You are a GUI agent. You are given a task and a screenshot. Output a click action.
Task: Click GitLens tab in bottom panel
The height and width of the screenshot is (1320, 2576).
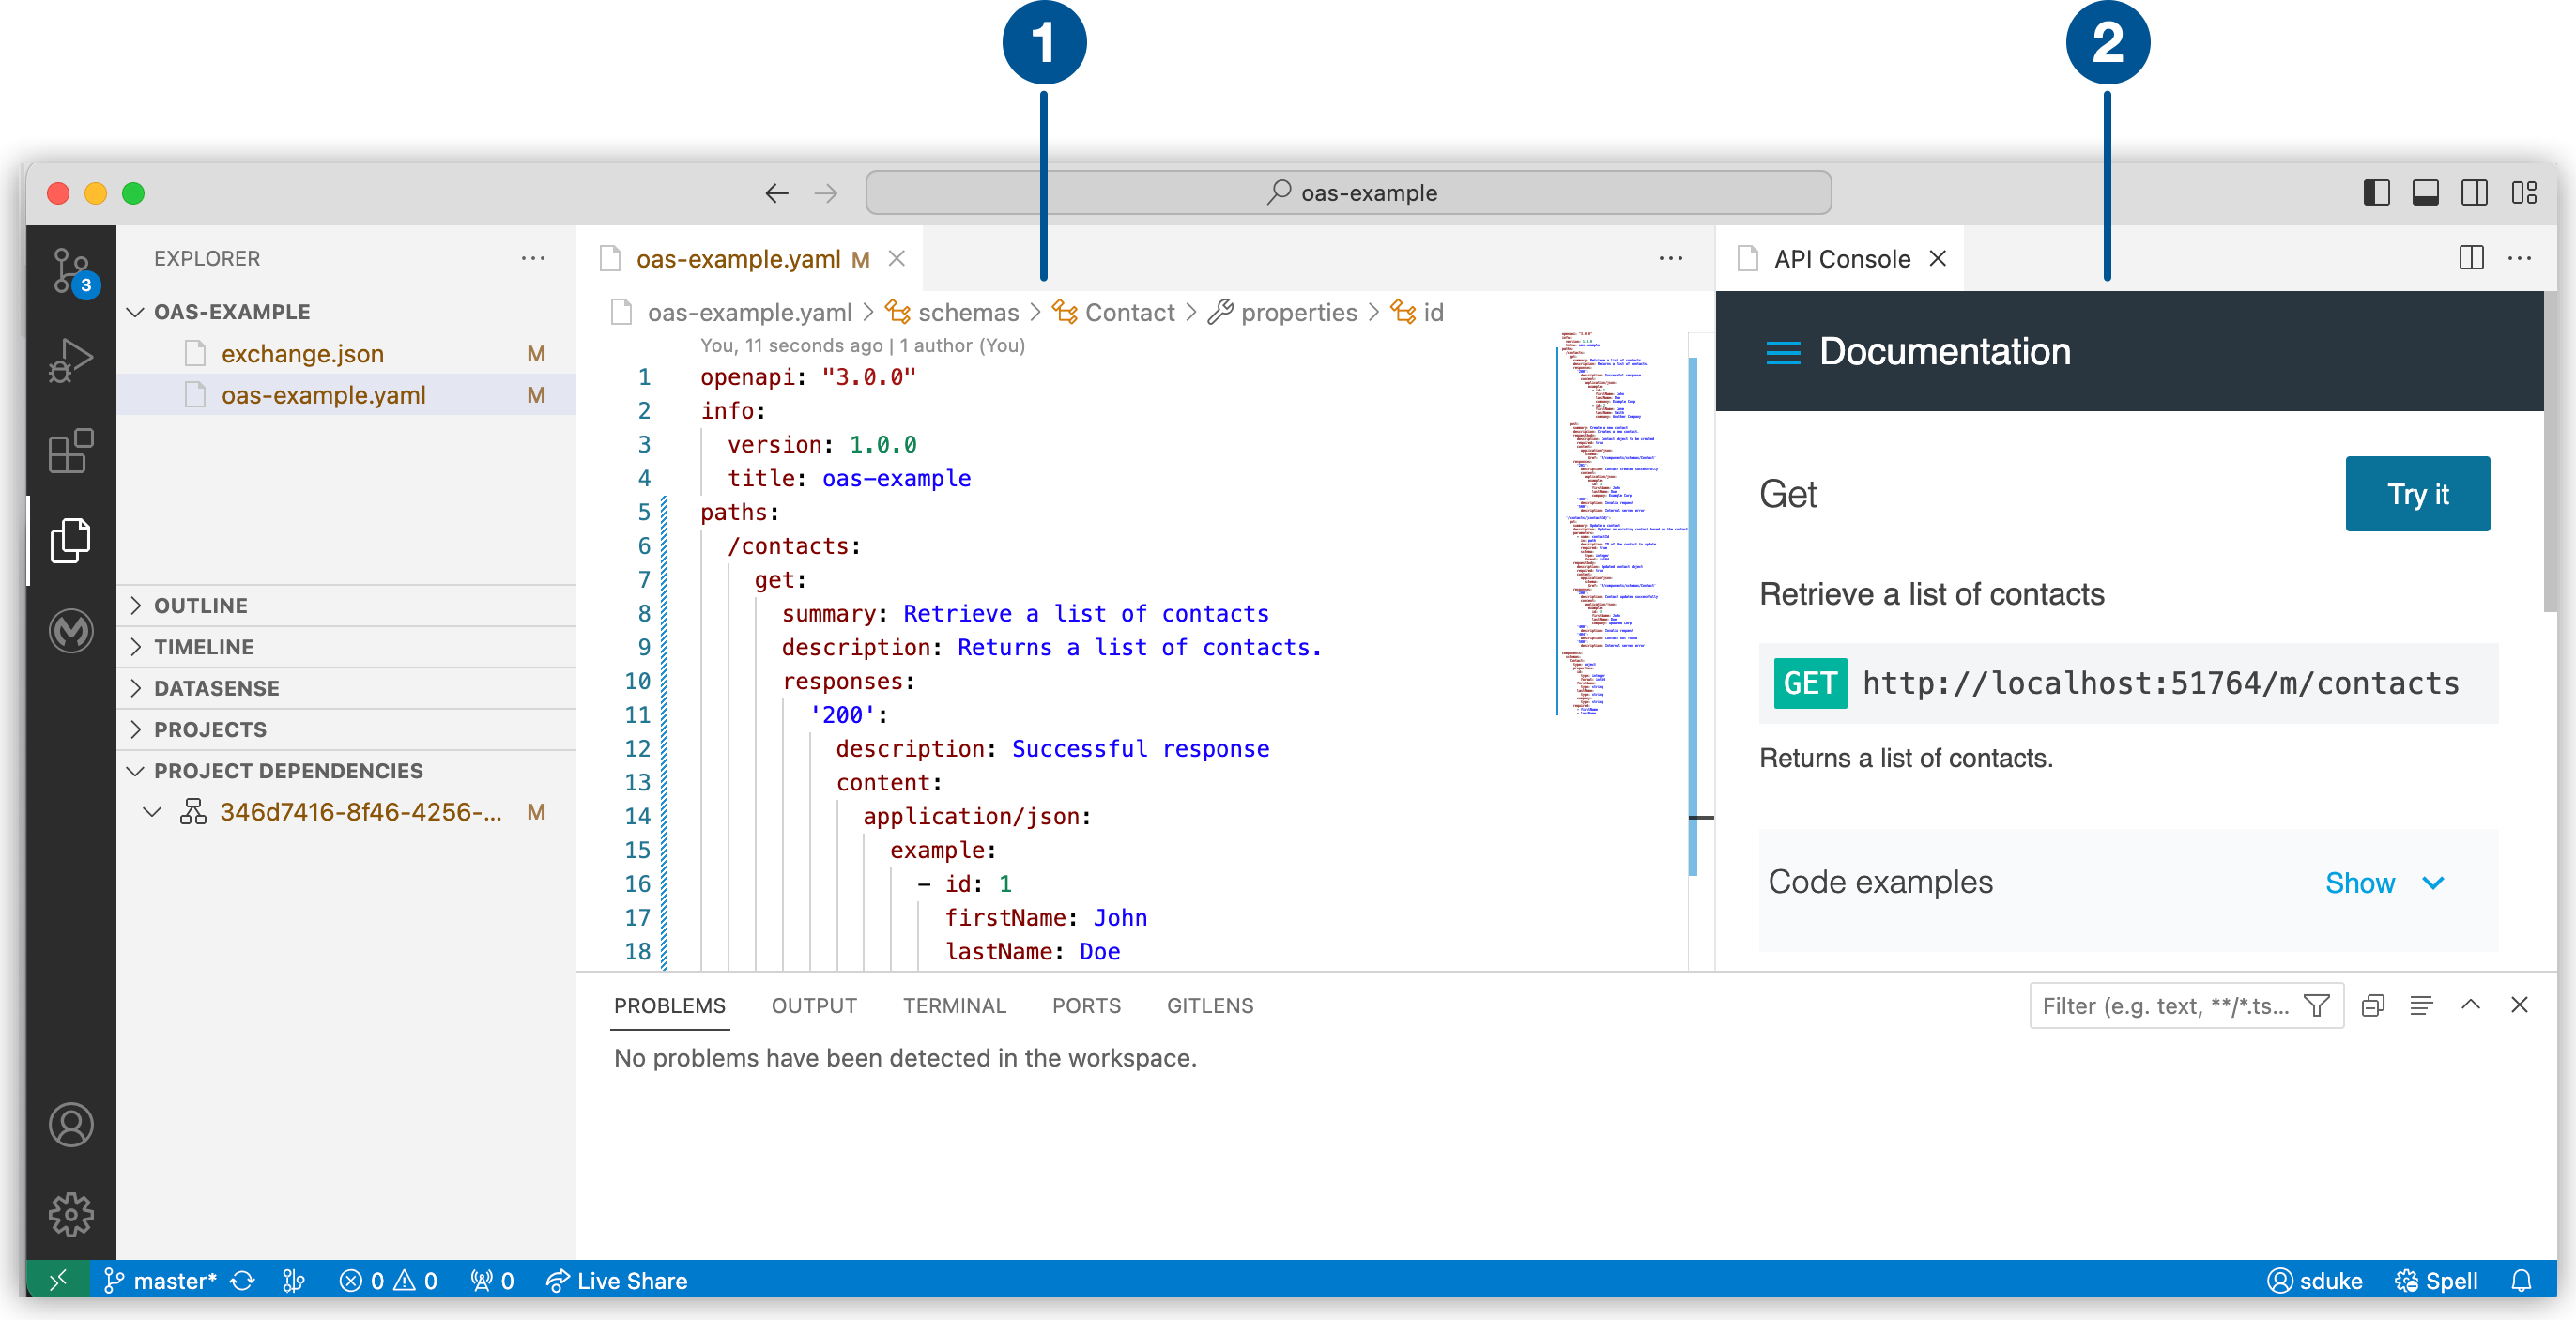click(x=1208, y=1005)
